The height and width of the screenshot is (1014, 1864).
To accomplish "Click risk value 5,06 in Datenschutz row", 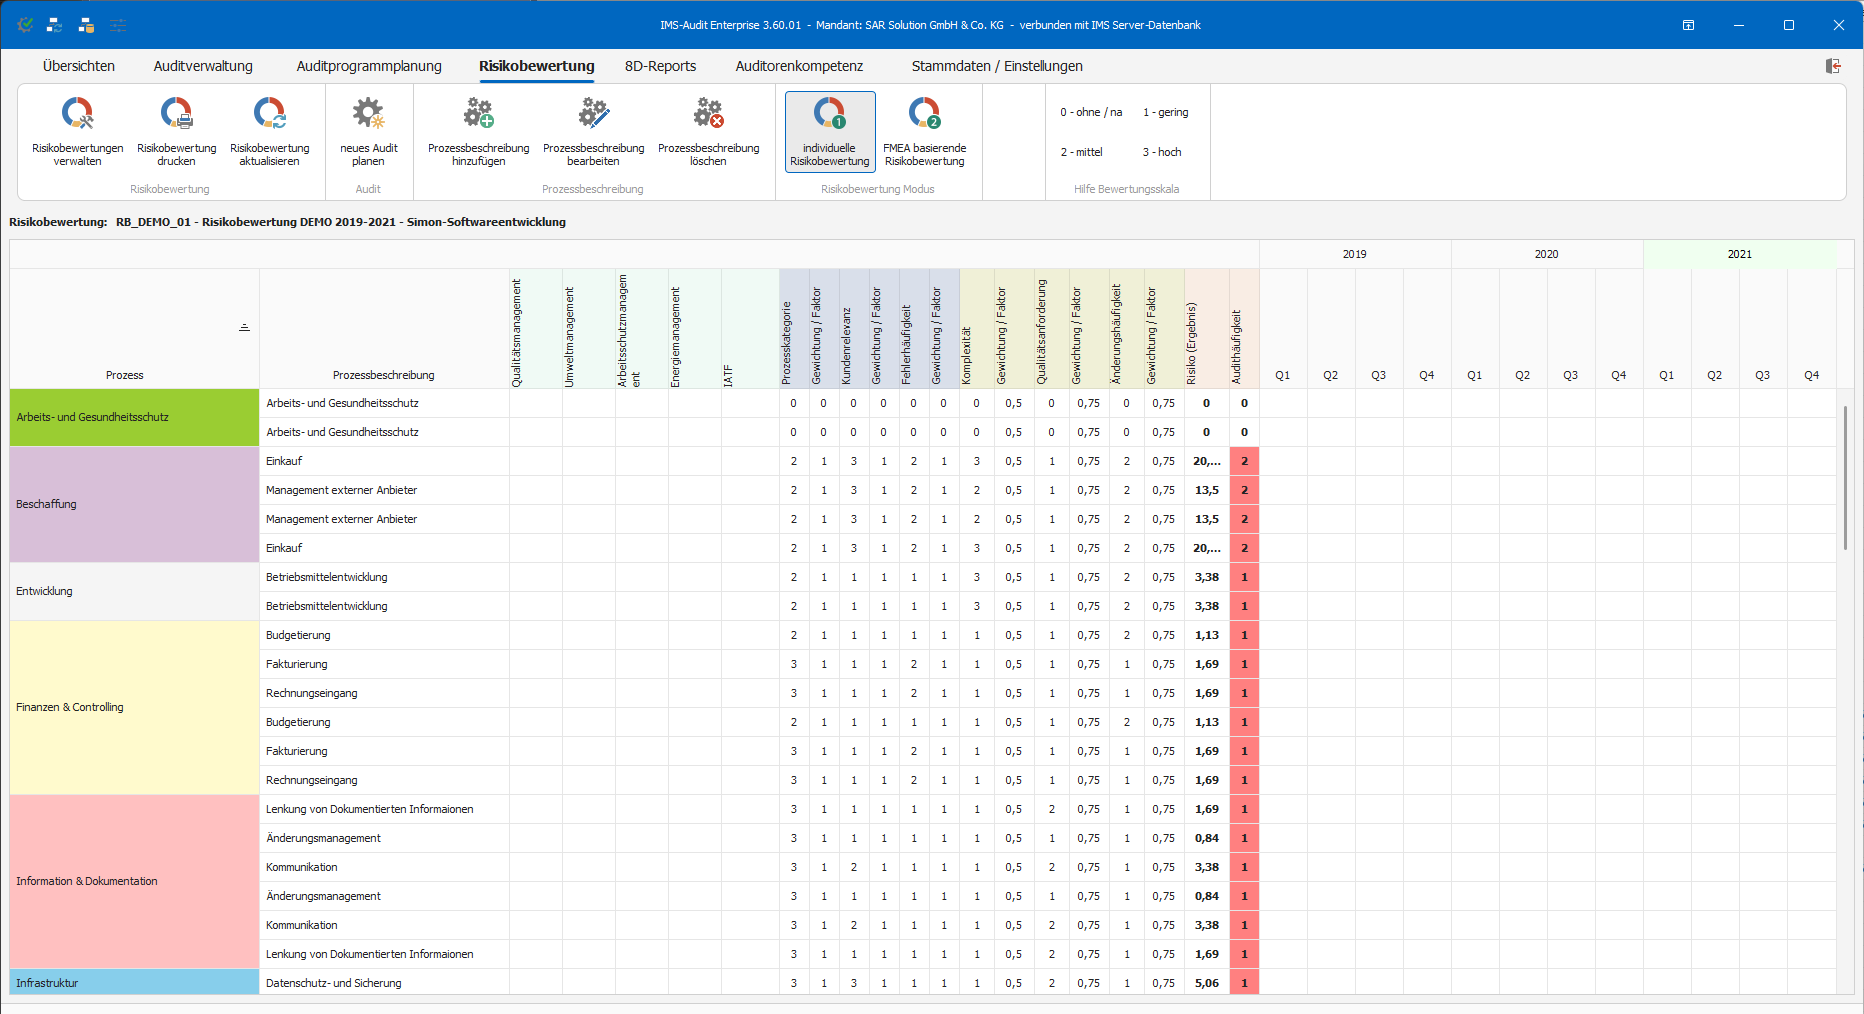I will pos(1207,983).
